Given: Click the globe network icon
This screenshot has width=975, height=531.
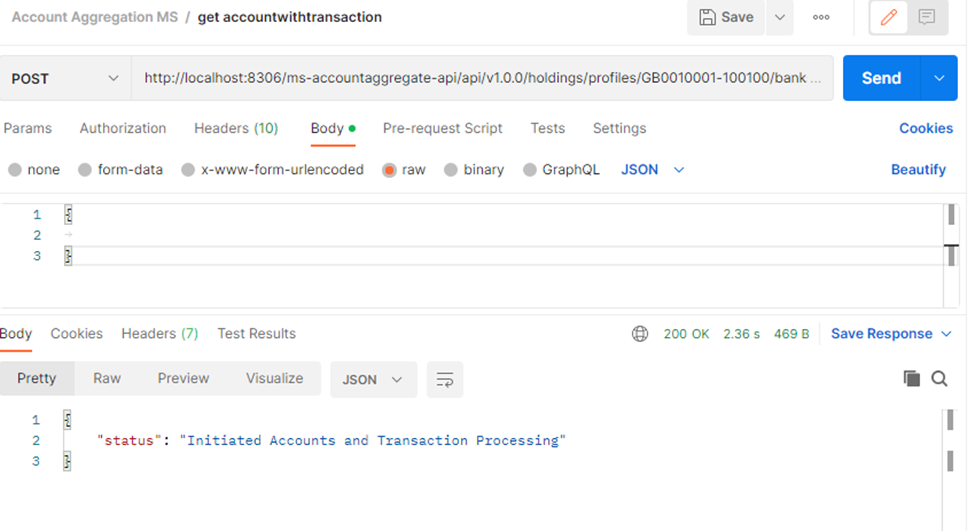Looking at the screenshot, I should [x=640, y=334].
